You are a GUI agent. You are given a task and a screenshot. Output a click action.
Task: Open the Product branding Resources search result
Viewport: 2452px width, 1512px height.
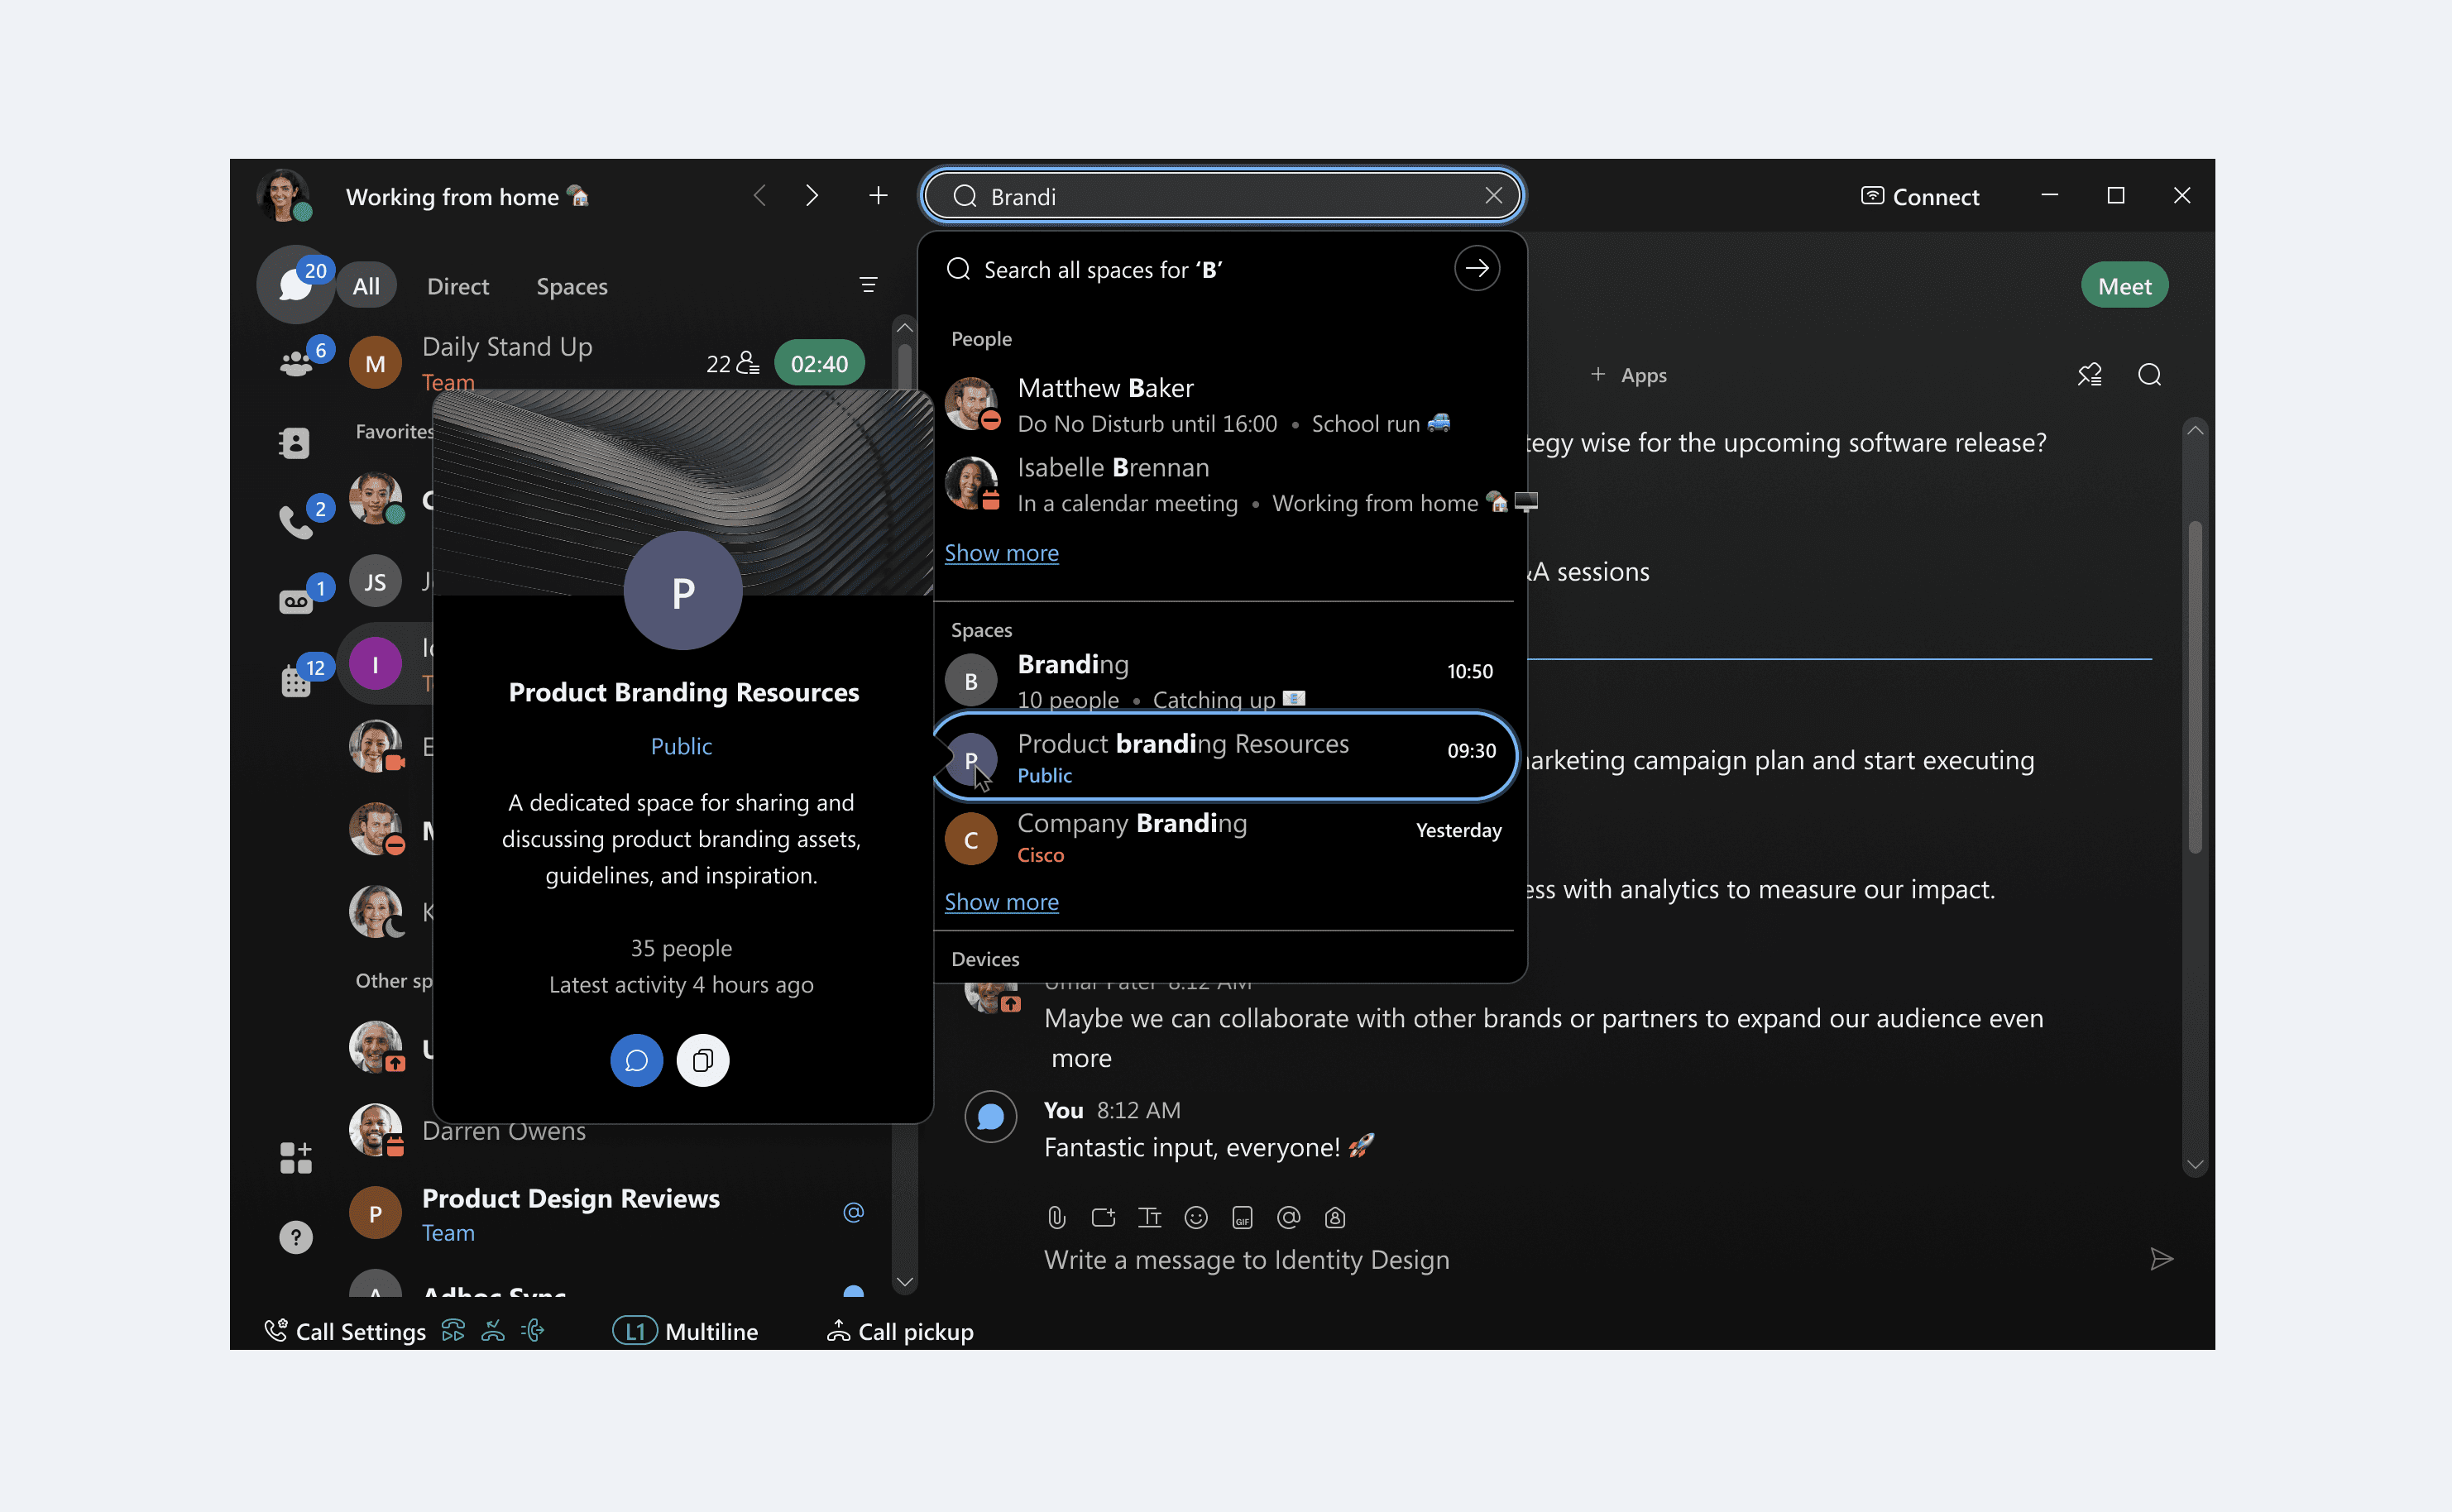(1224, 757)
